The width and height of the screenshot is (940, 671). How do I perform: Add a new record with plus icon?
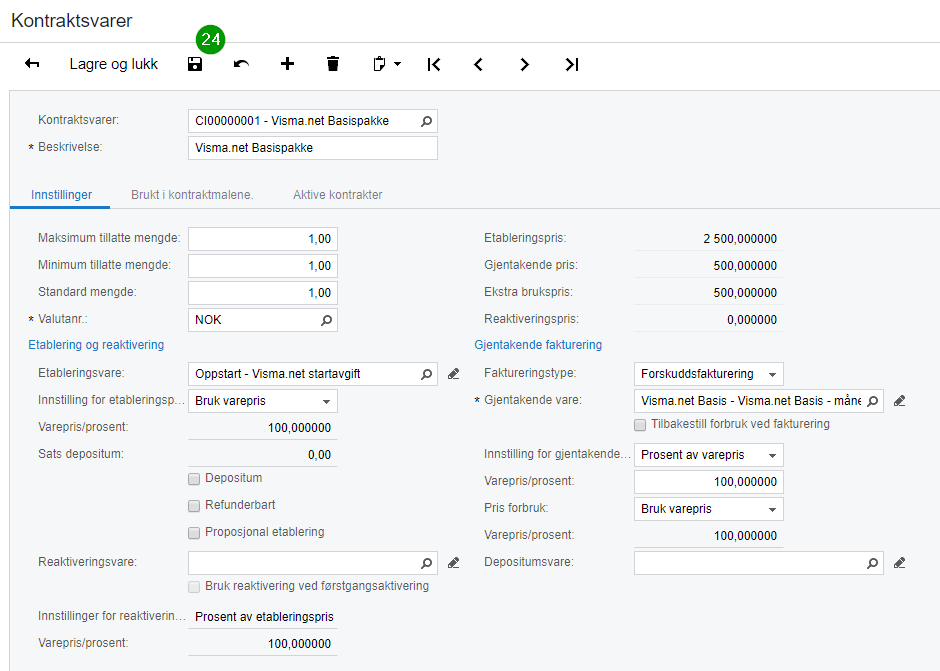click(287, 64)
